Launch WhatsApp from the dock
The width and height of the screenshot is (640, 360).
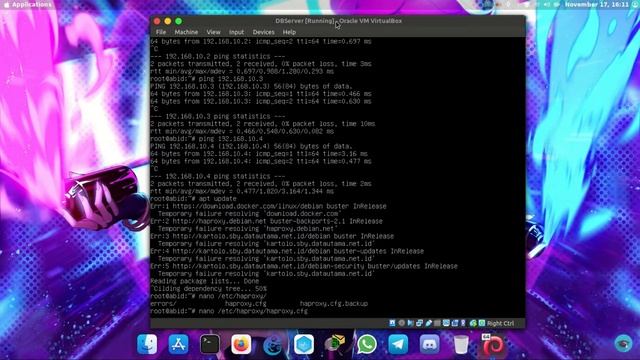pos(367,344)
